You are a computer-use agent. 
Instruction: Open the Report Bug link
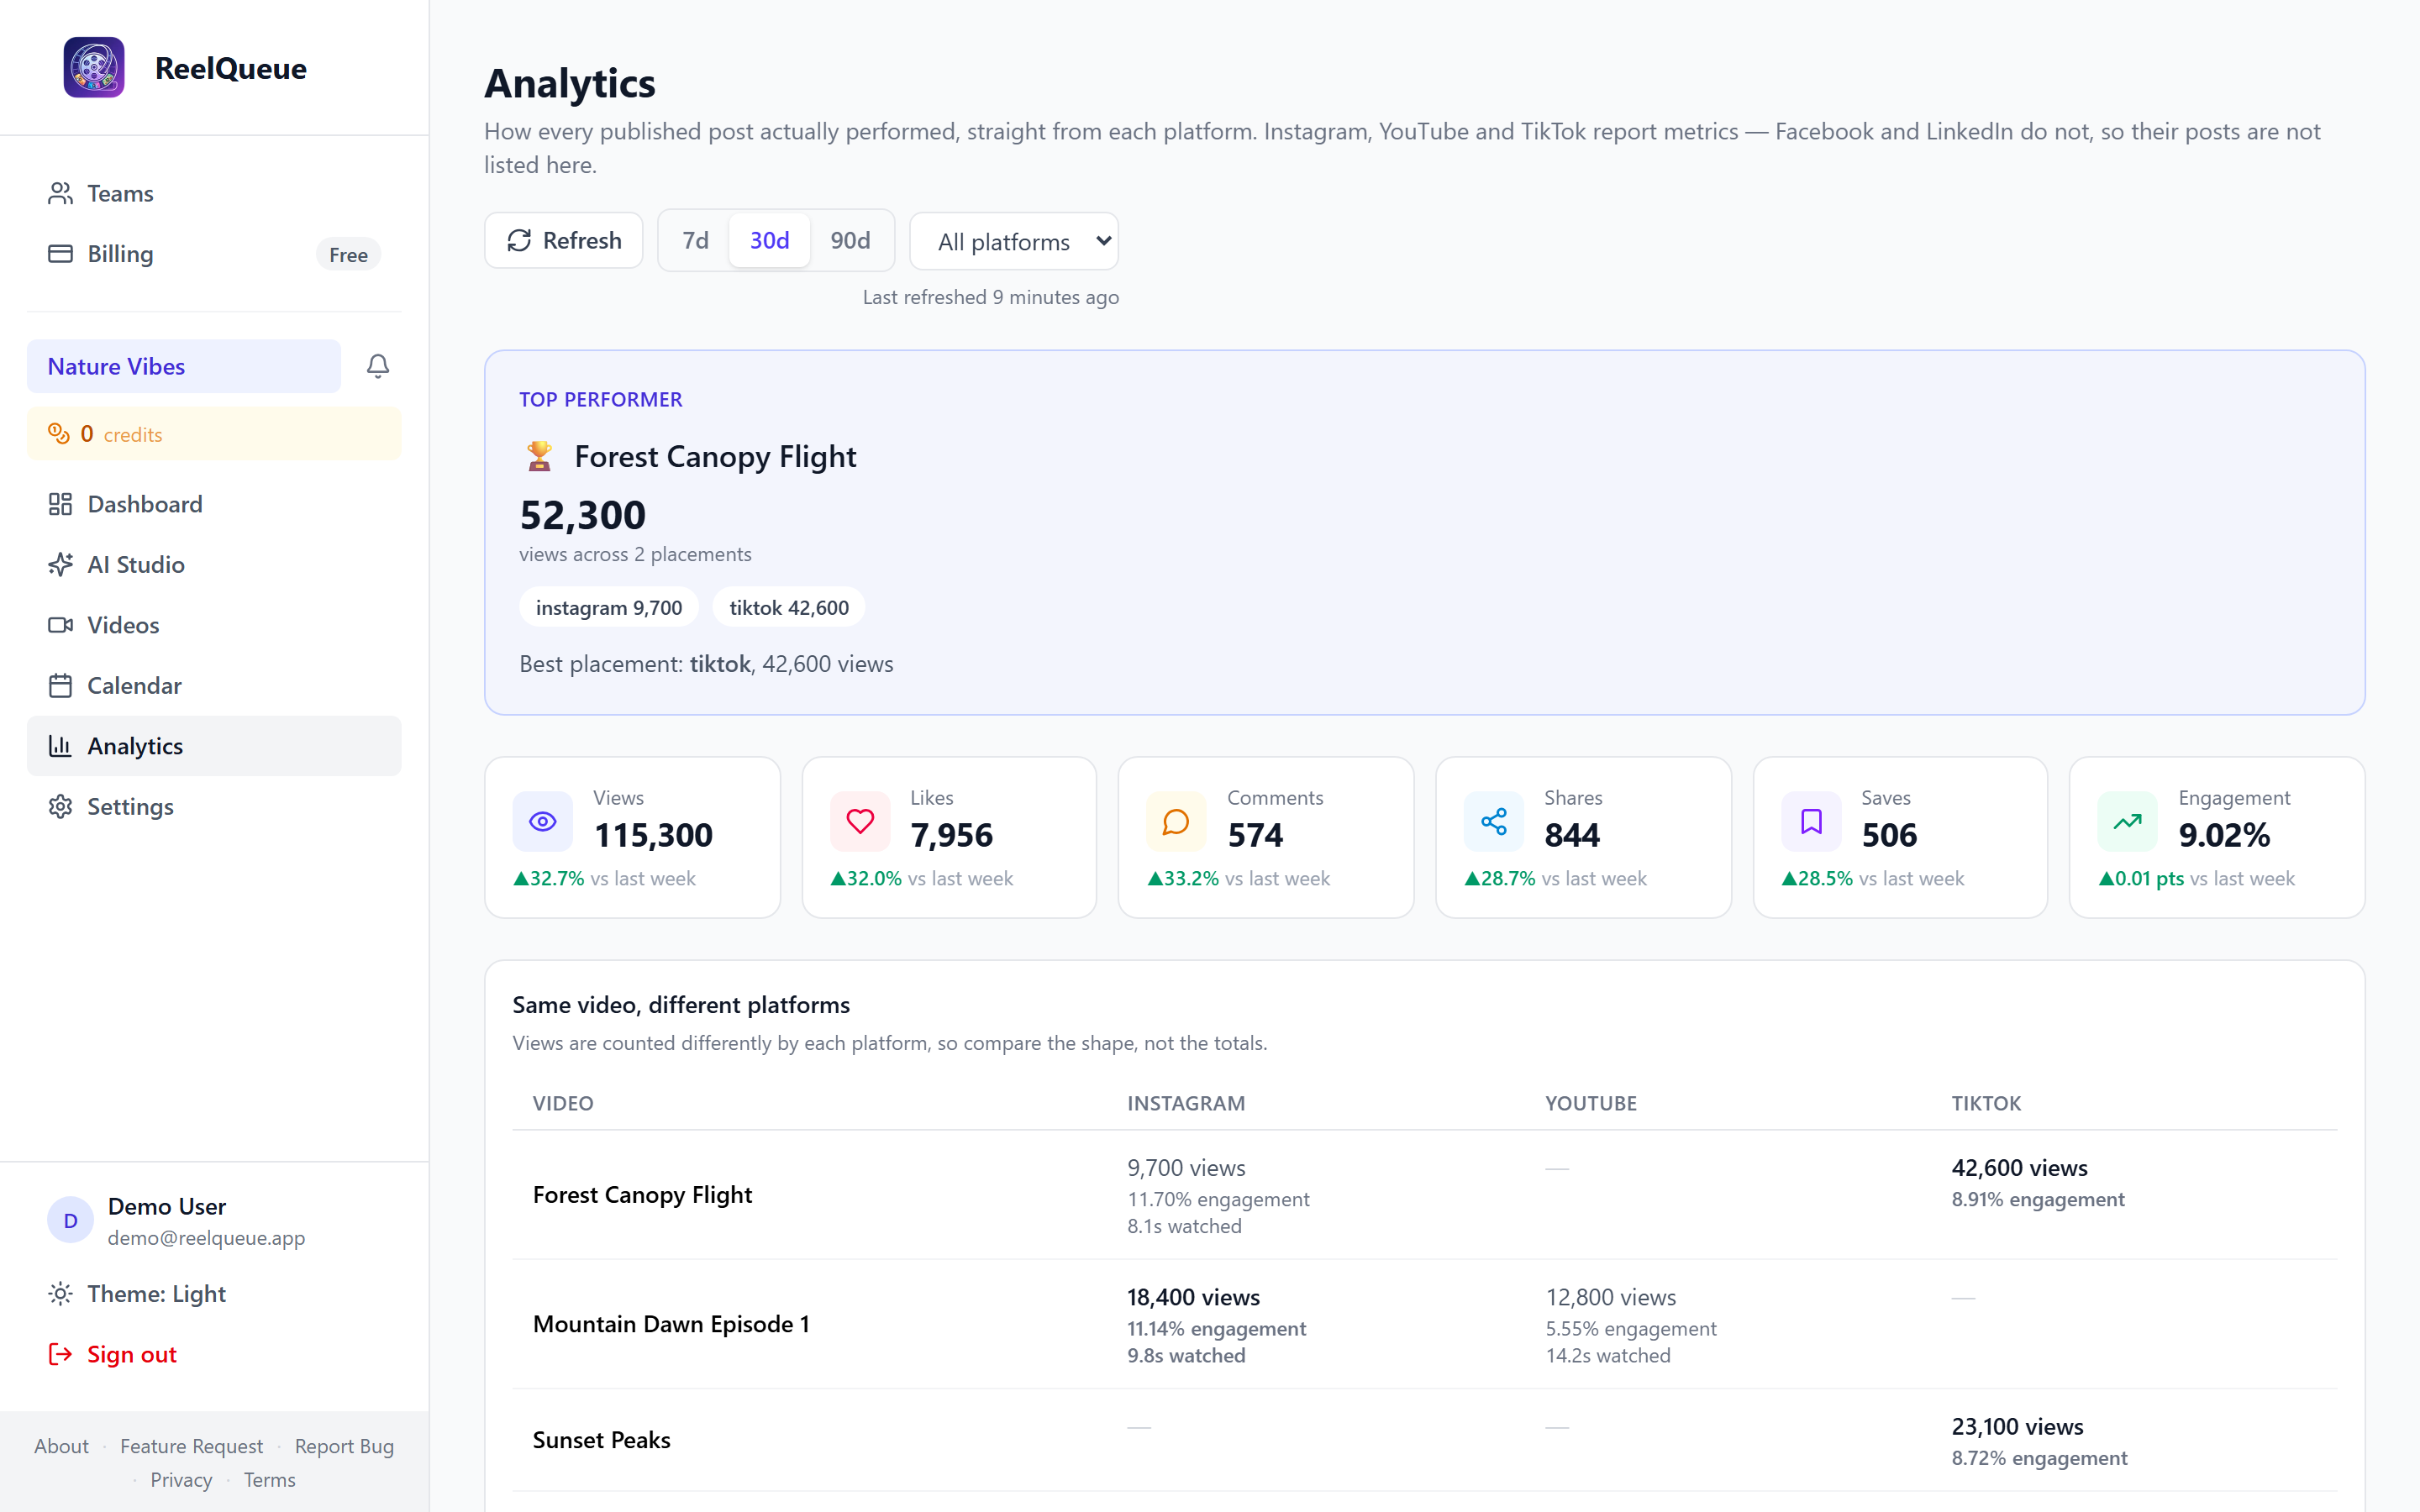pyautogui.click(x=344, y=1446)
